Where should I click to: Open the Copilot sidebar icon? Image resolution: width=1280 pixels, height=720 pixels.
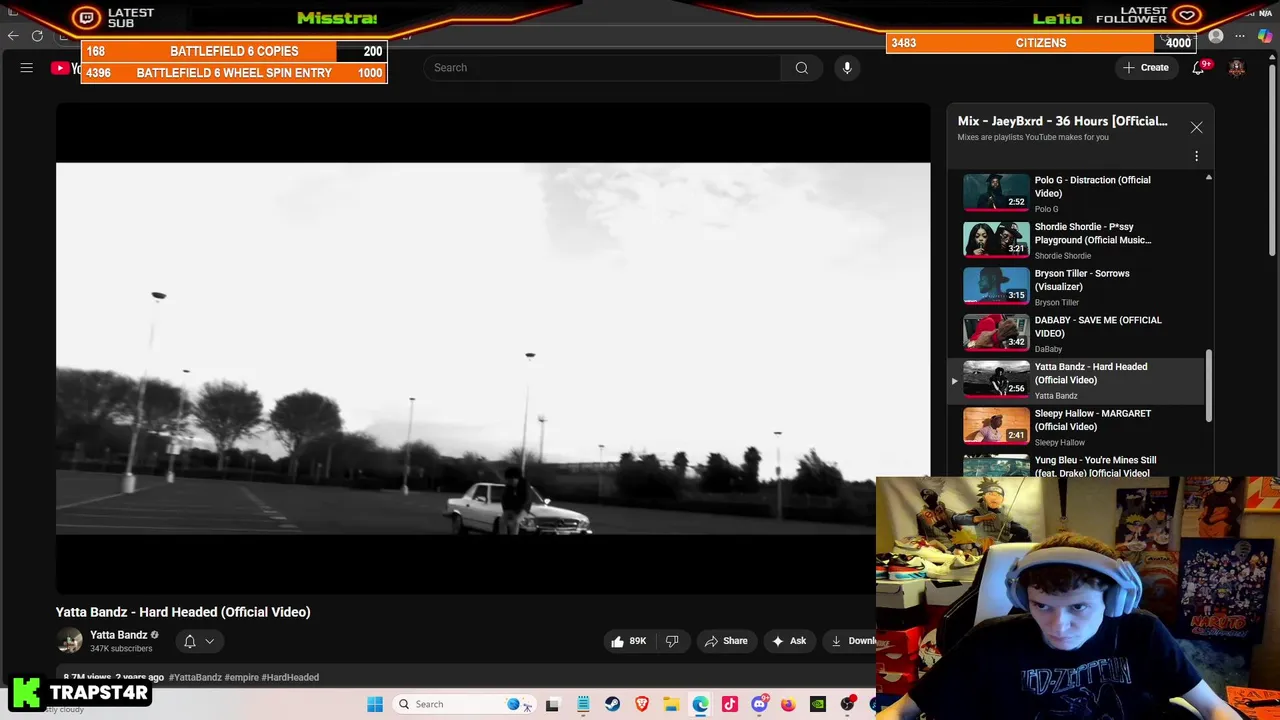click(x=1265, y=37)
